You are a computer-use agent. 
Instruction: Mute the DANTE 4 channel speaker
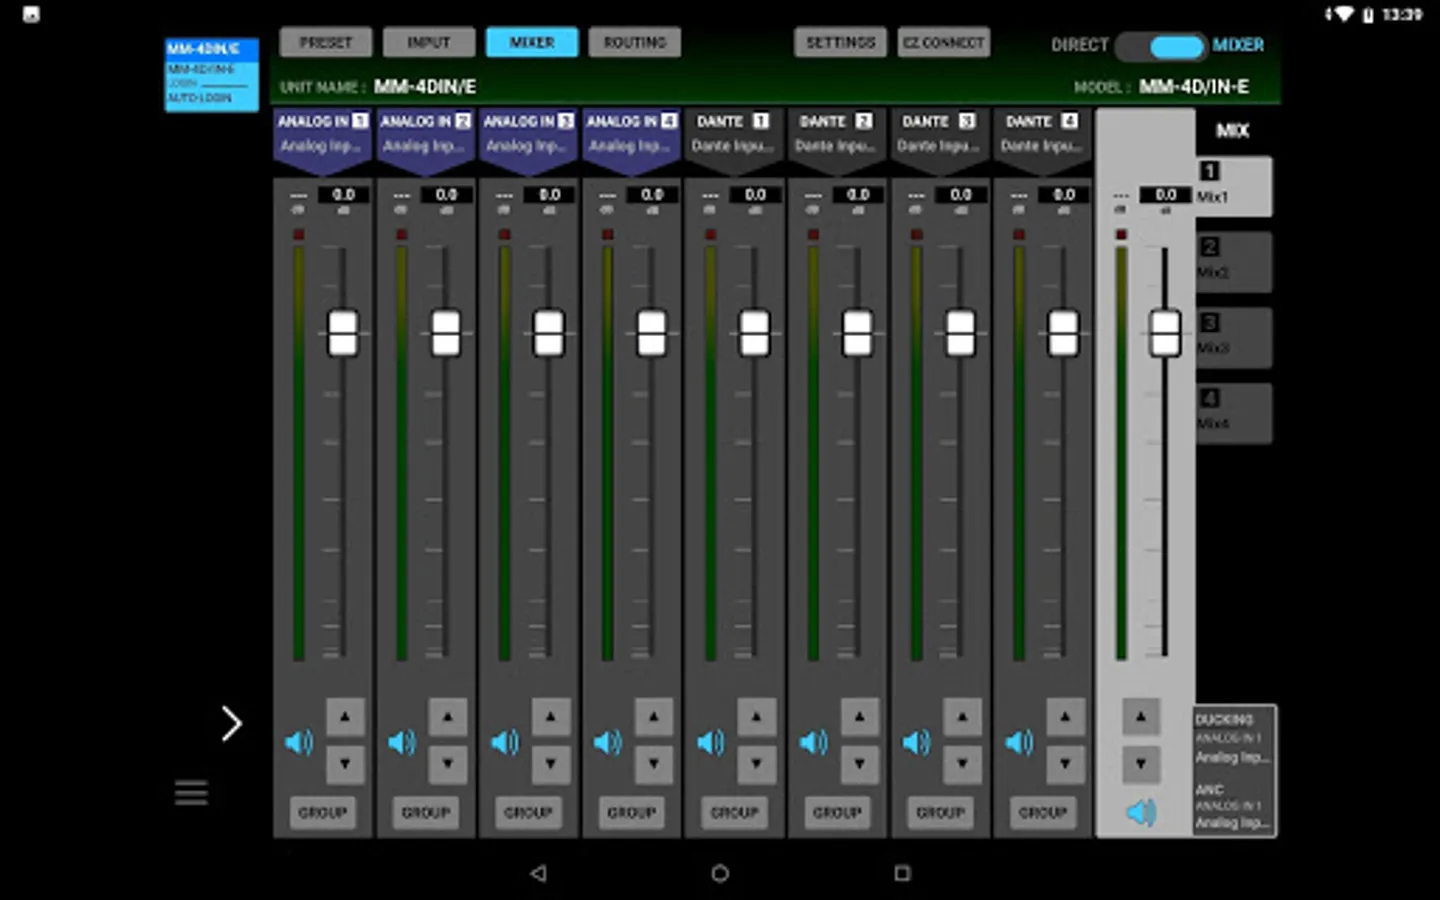[1020, 742]
